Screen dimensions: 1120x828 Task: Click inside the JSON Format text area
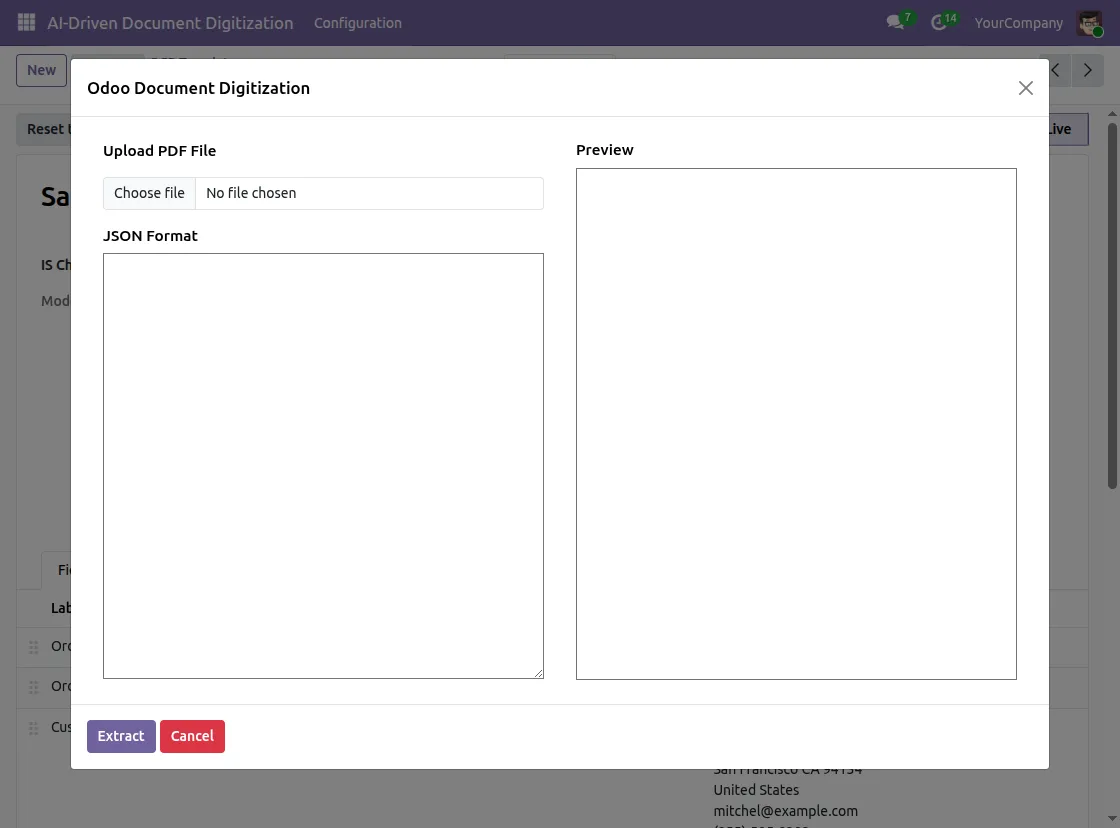(x=323, y=466)
